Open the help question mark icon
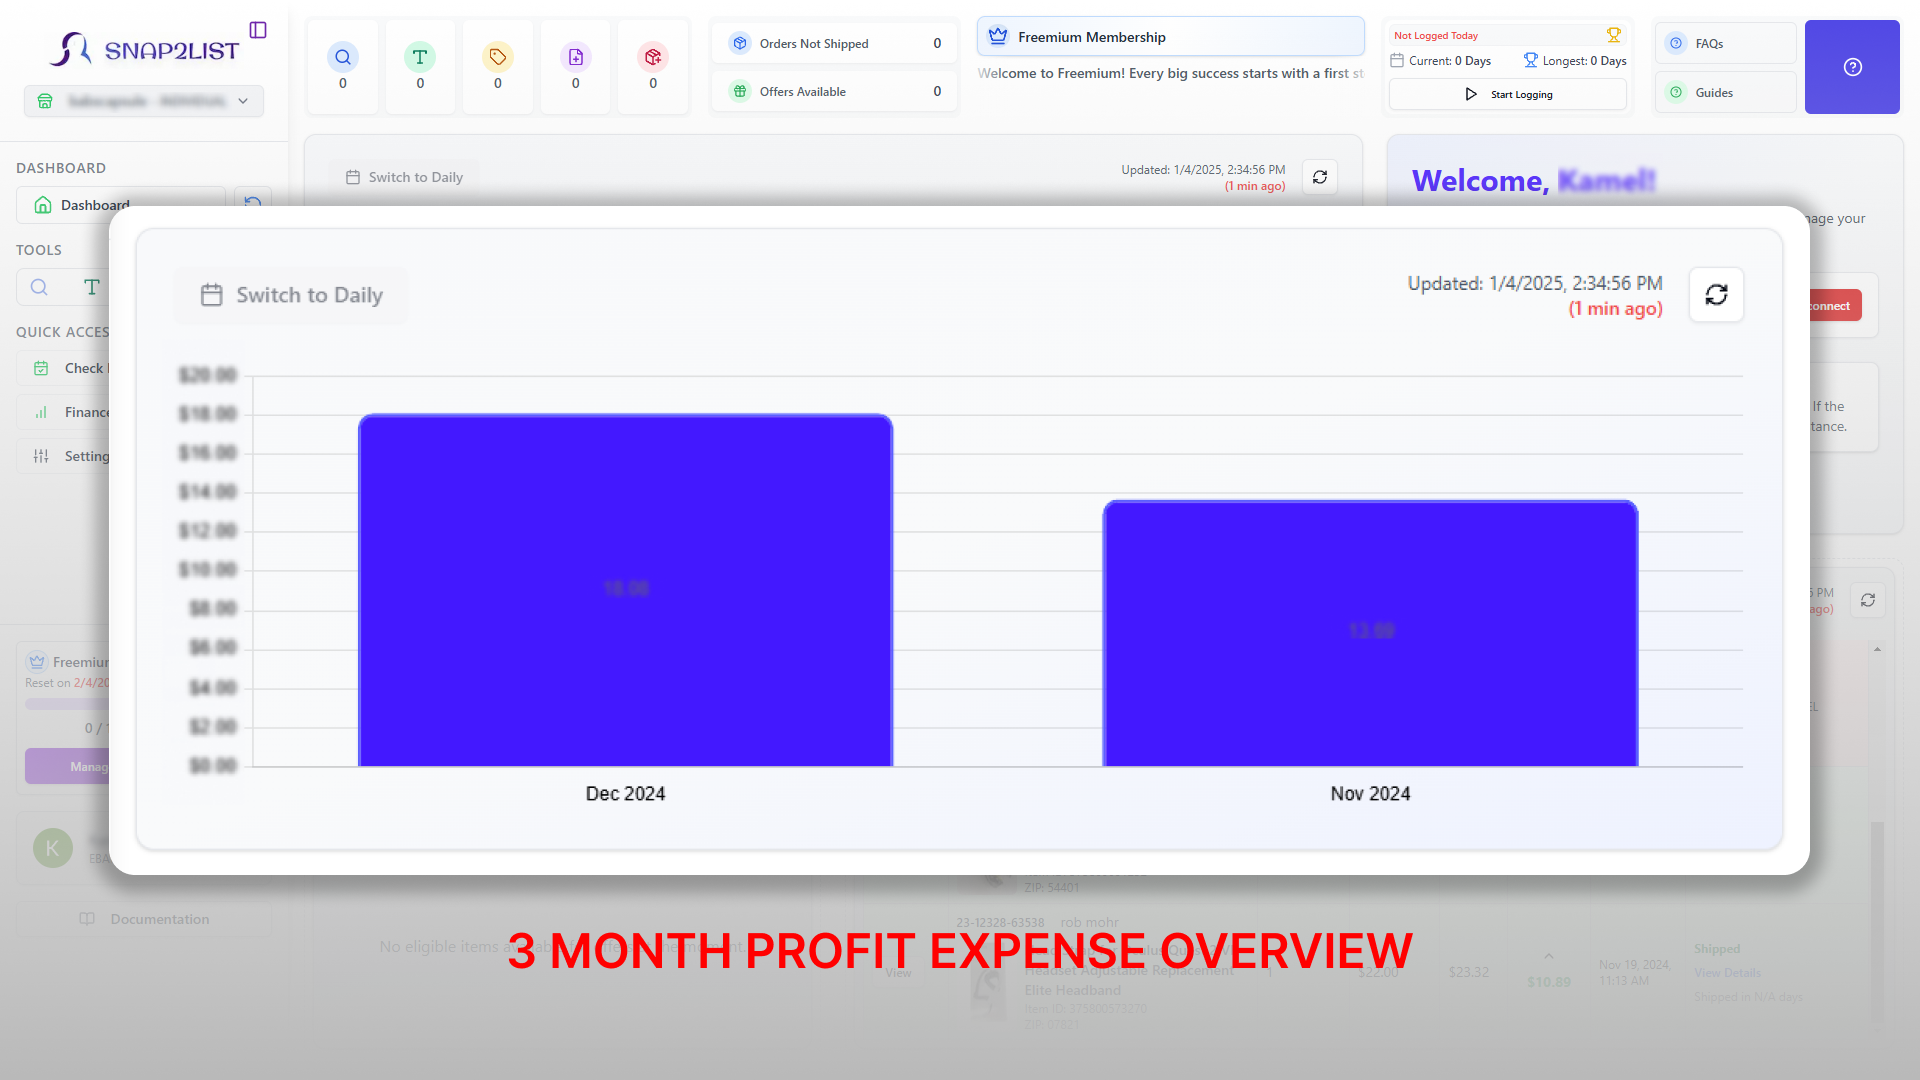 1853,67
